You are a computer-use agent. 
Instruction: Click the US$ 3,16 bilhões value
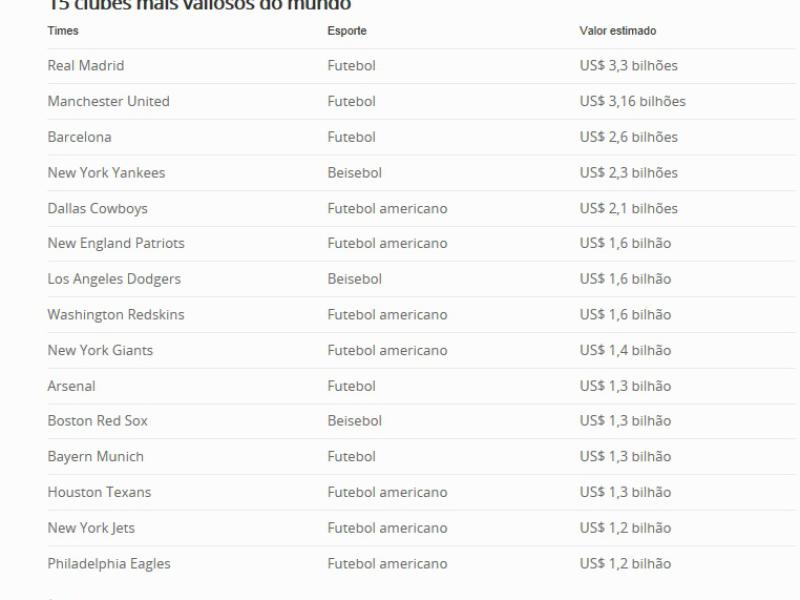point(632,101)
